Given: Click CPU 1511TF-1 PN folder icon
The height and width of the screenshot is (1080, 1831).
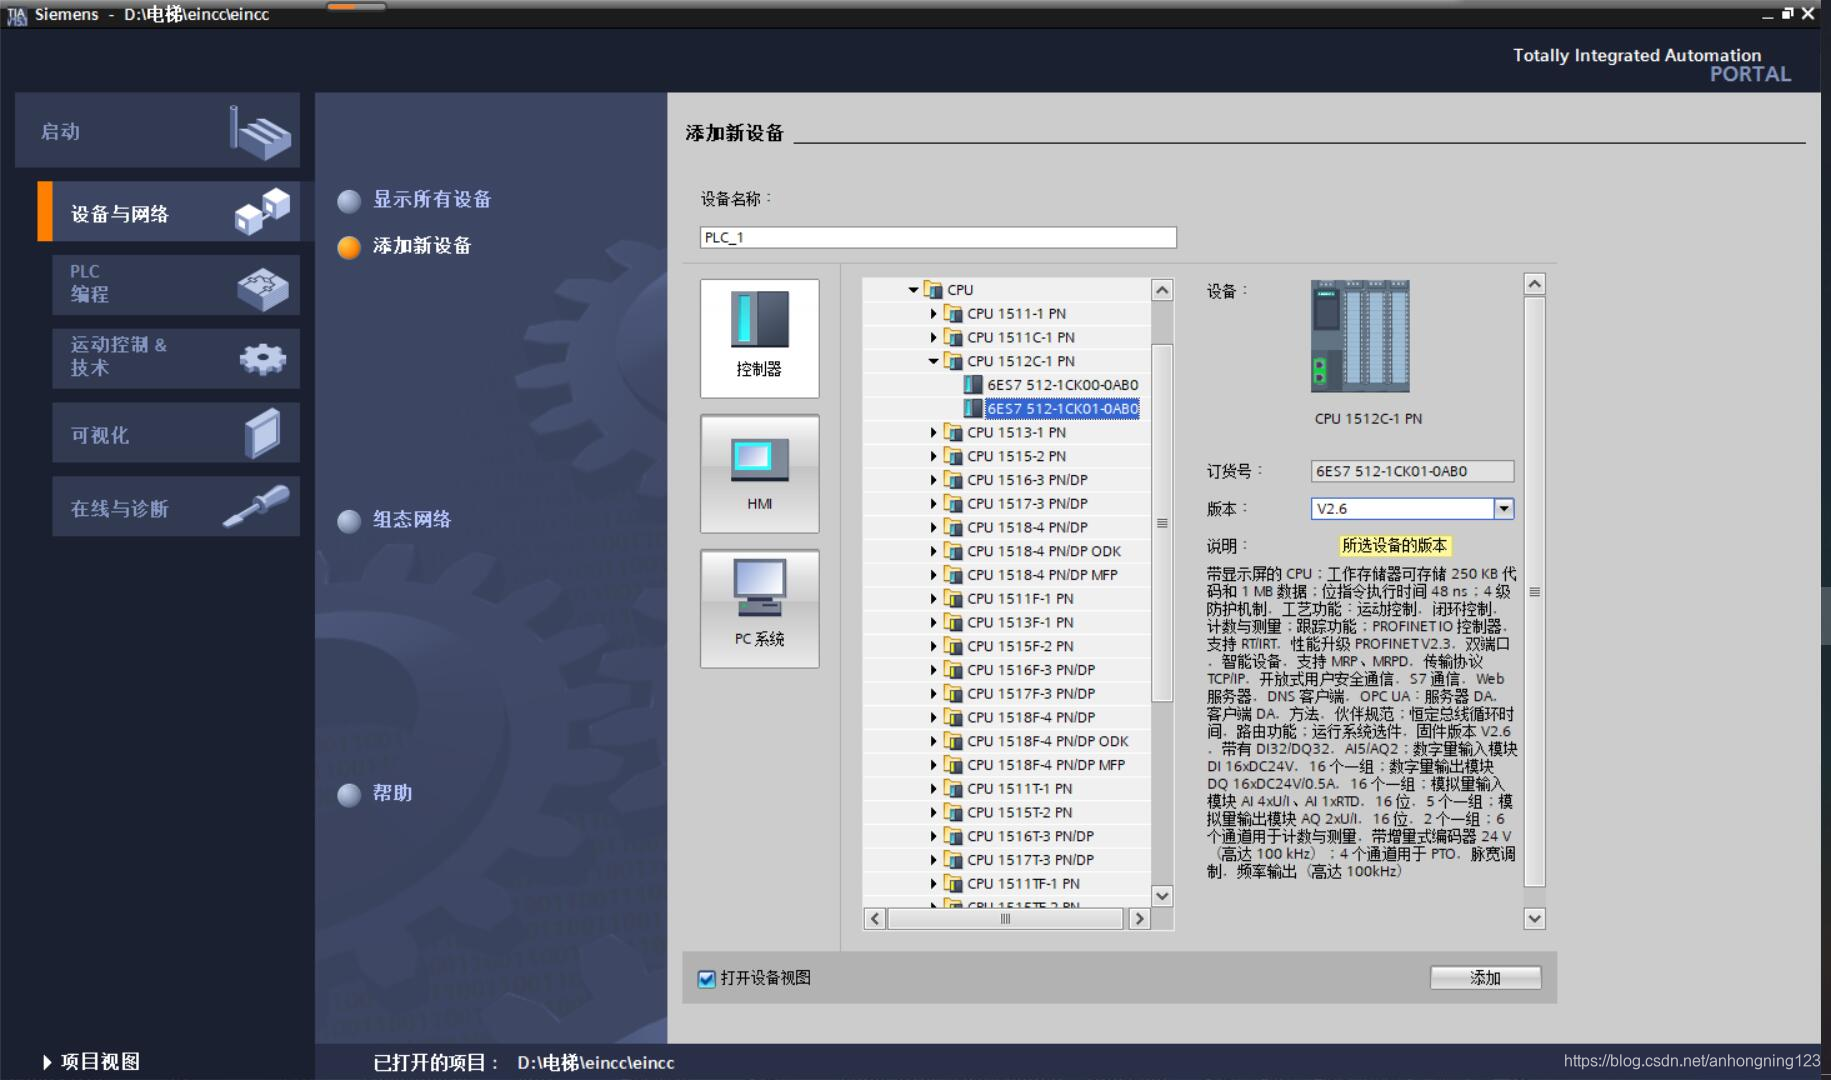Looking at the screenshot, I should point(953,884).
